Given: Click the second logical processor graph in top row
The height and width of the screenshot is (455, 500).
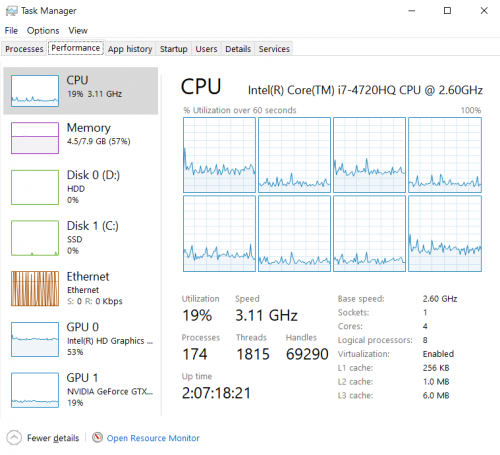Looking at the screenshot, I should coord(294,155).
